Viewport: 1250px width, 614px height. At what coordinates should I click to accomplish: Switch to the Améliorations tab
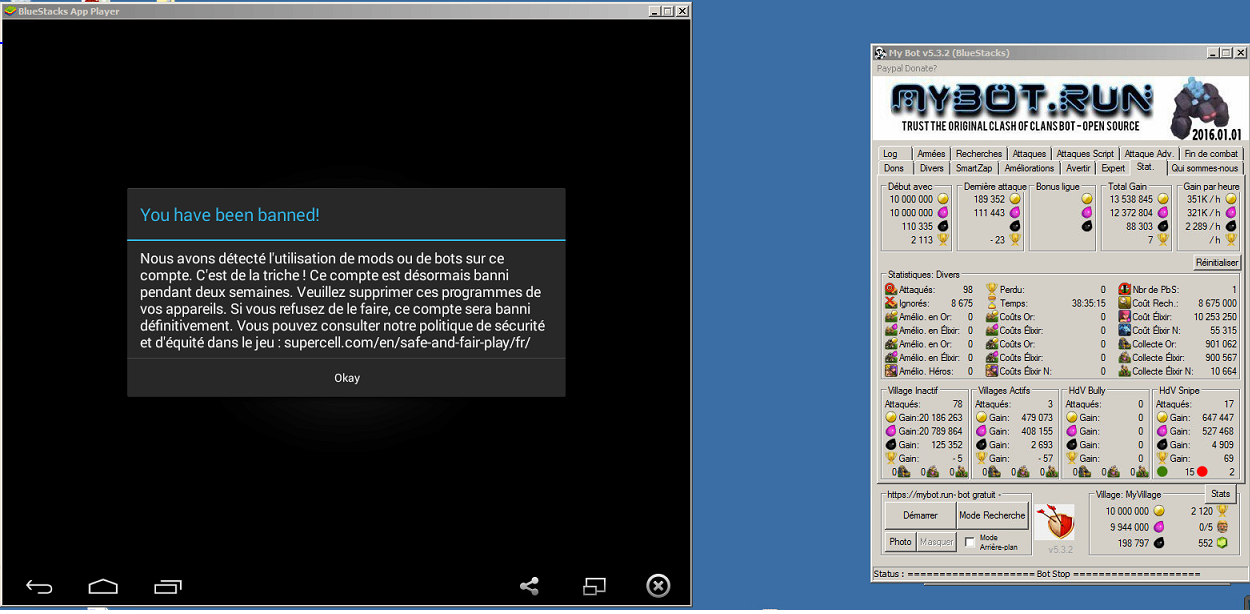pyautogui.click(x=1029, y=168)
